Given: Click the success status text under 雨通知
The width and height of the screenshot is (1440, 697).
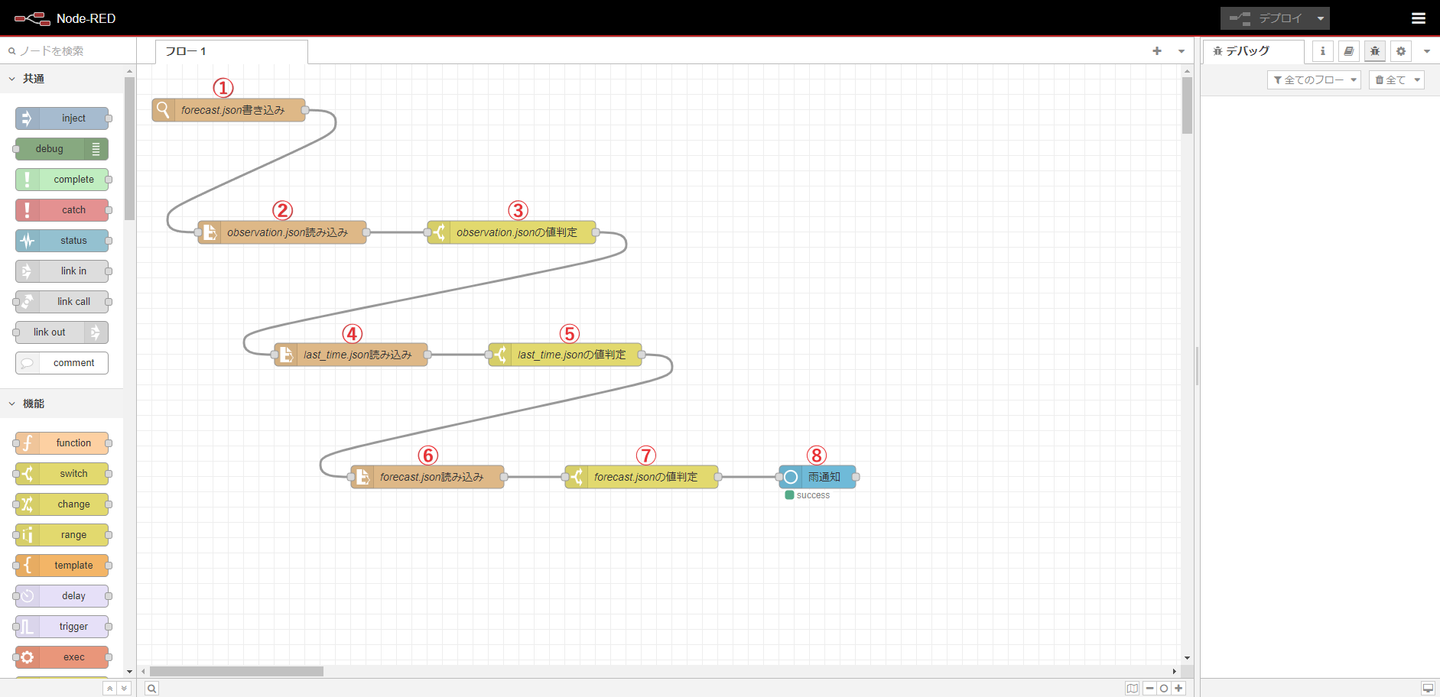Looking at the screenshot, I should click(x=813, y=495).
